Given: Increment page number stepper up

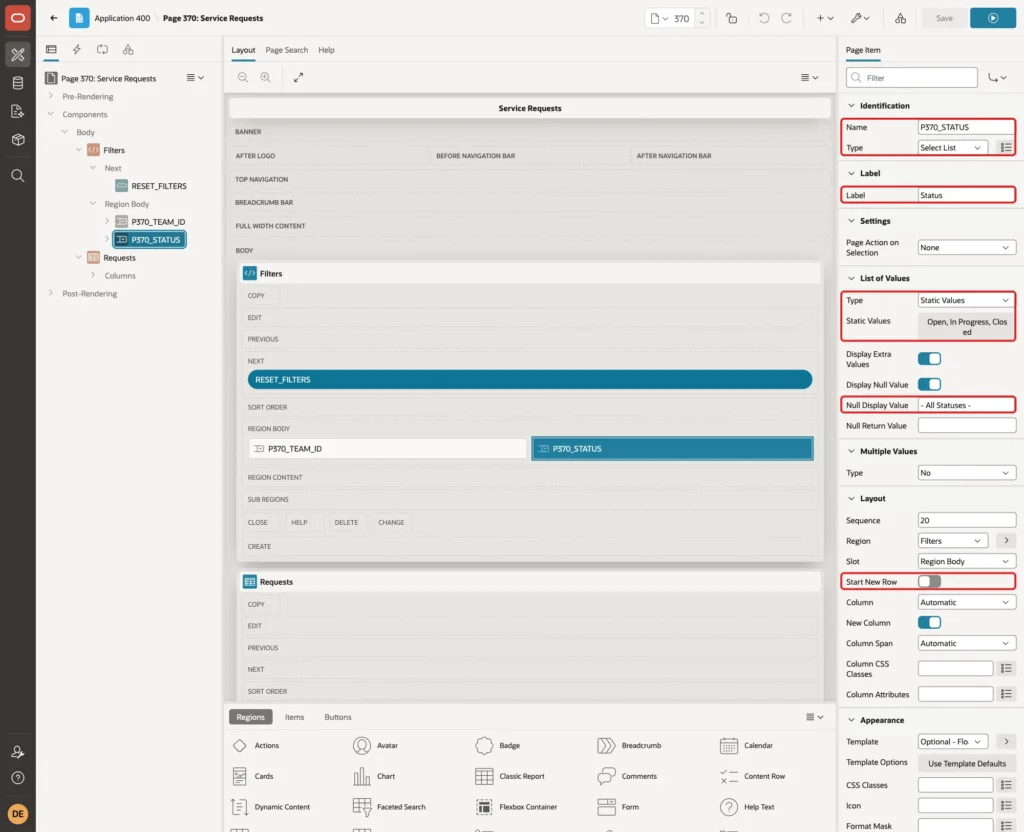Looking at the screenshot, I should (702, 14).
